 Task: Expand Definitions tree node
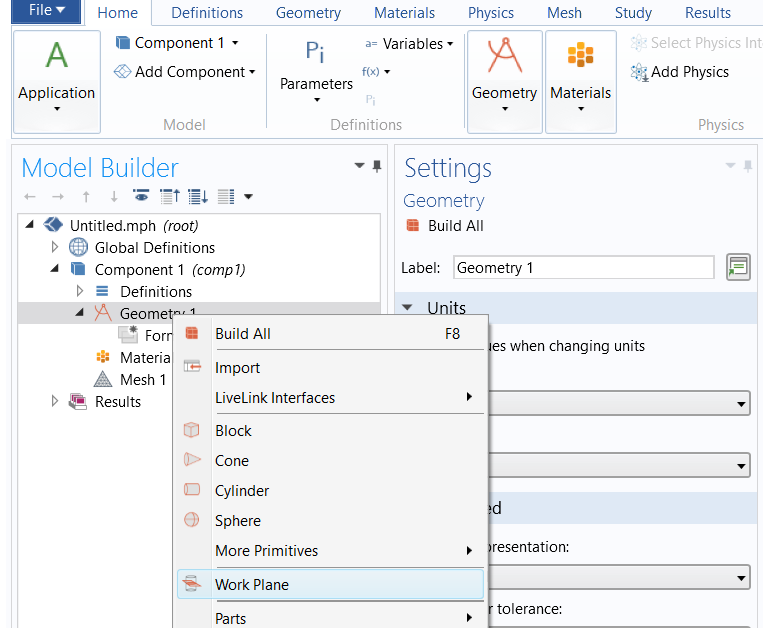[80, 291]
